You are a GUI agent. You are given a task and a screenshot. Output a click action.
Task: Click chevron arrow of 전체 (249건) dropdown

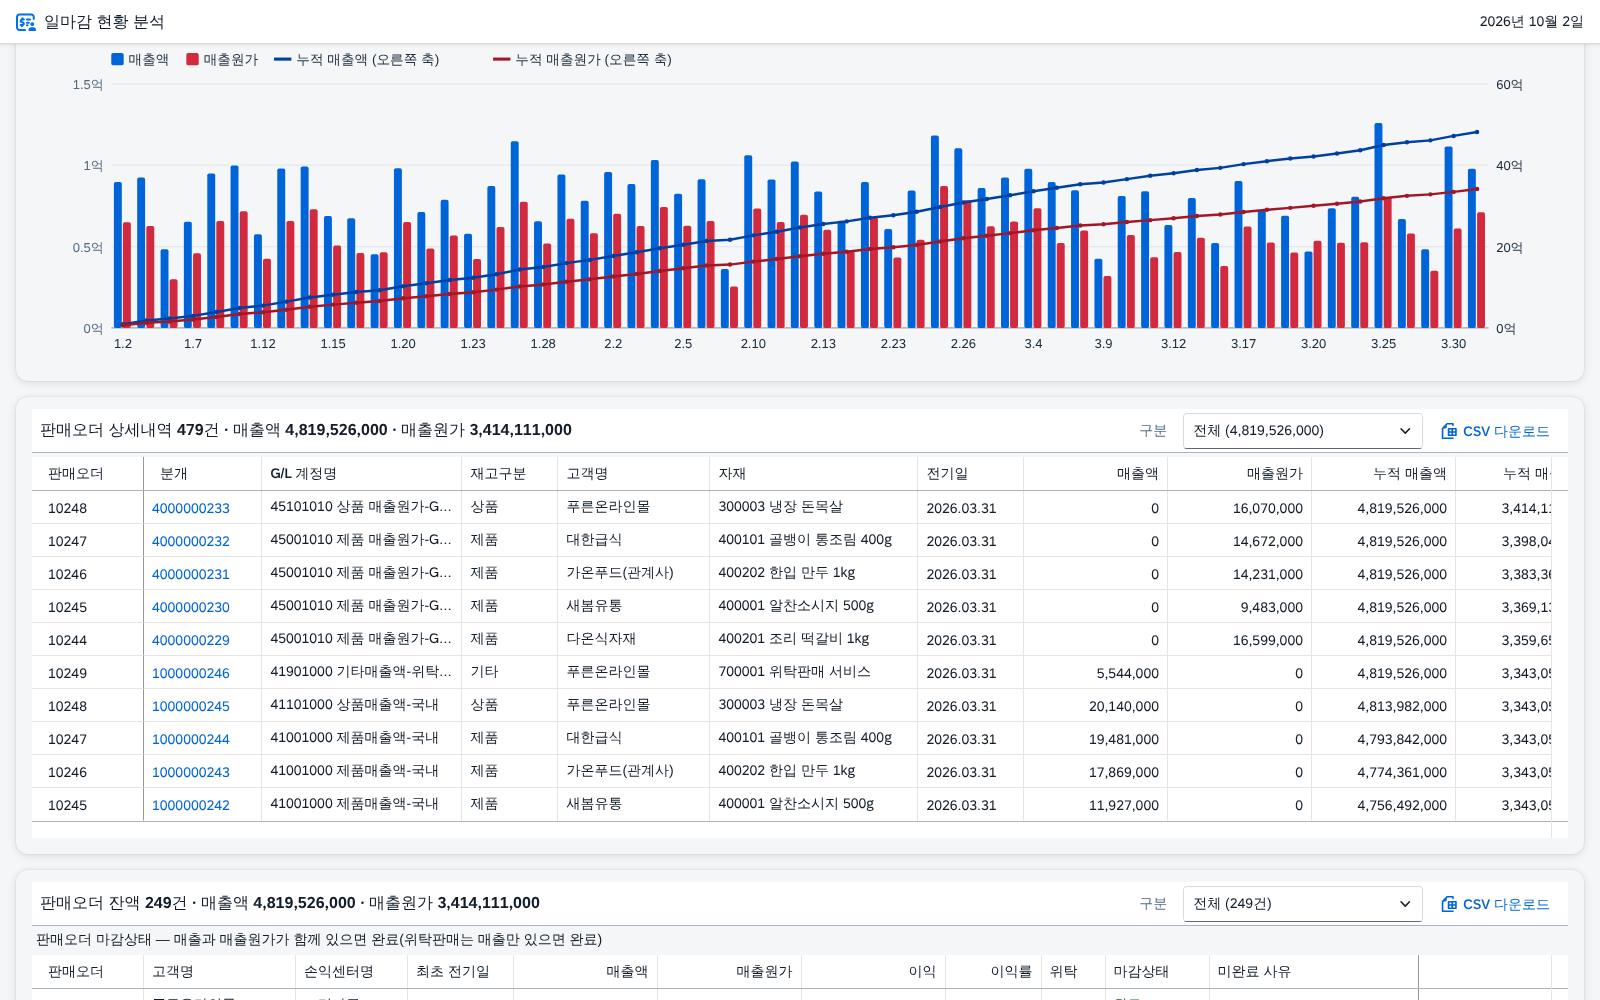click(x=1404, y=904)
